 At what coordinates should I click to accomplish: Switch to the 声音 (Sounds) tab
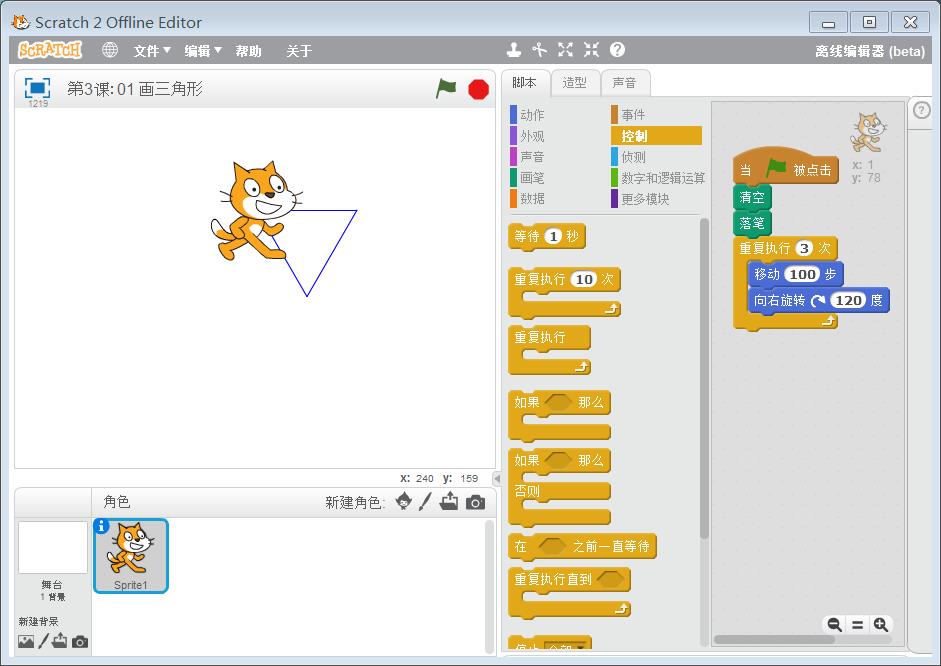(624, 83)
